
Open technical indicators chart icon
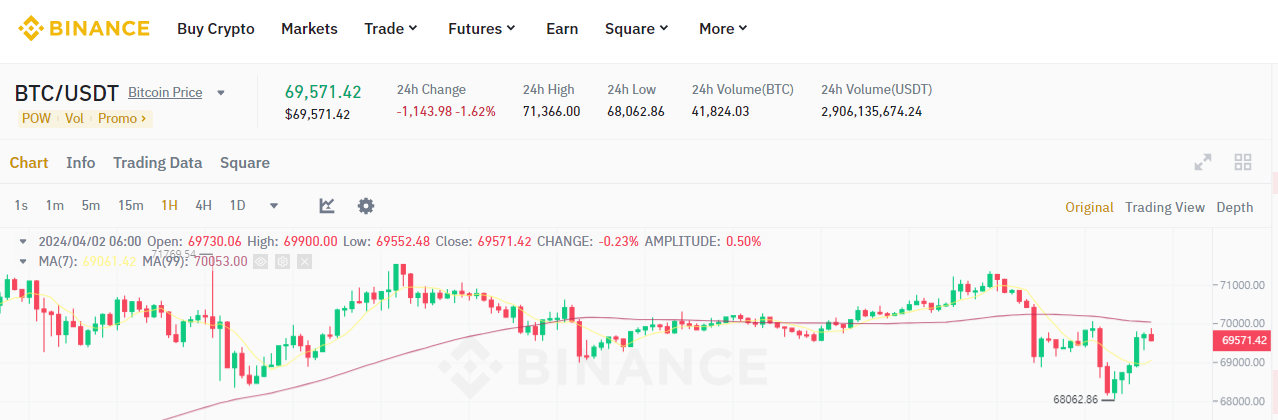[327, 206]
